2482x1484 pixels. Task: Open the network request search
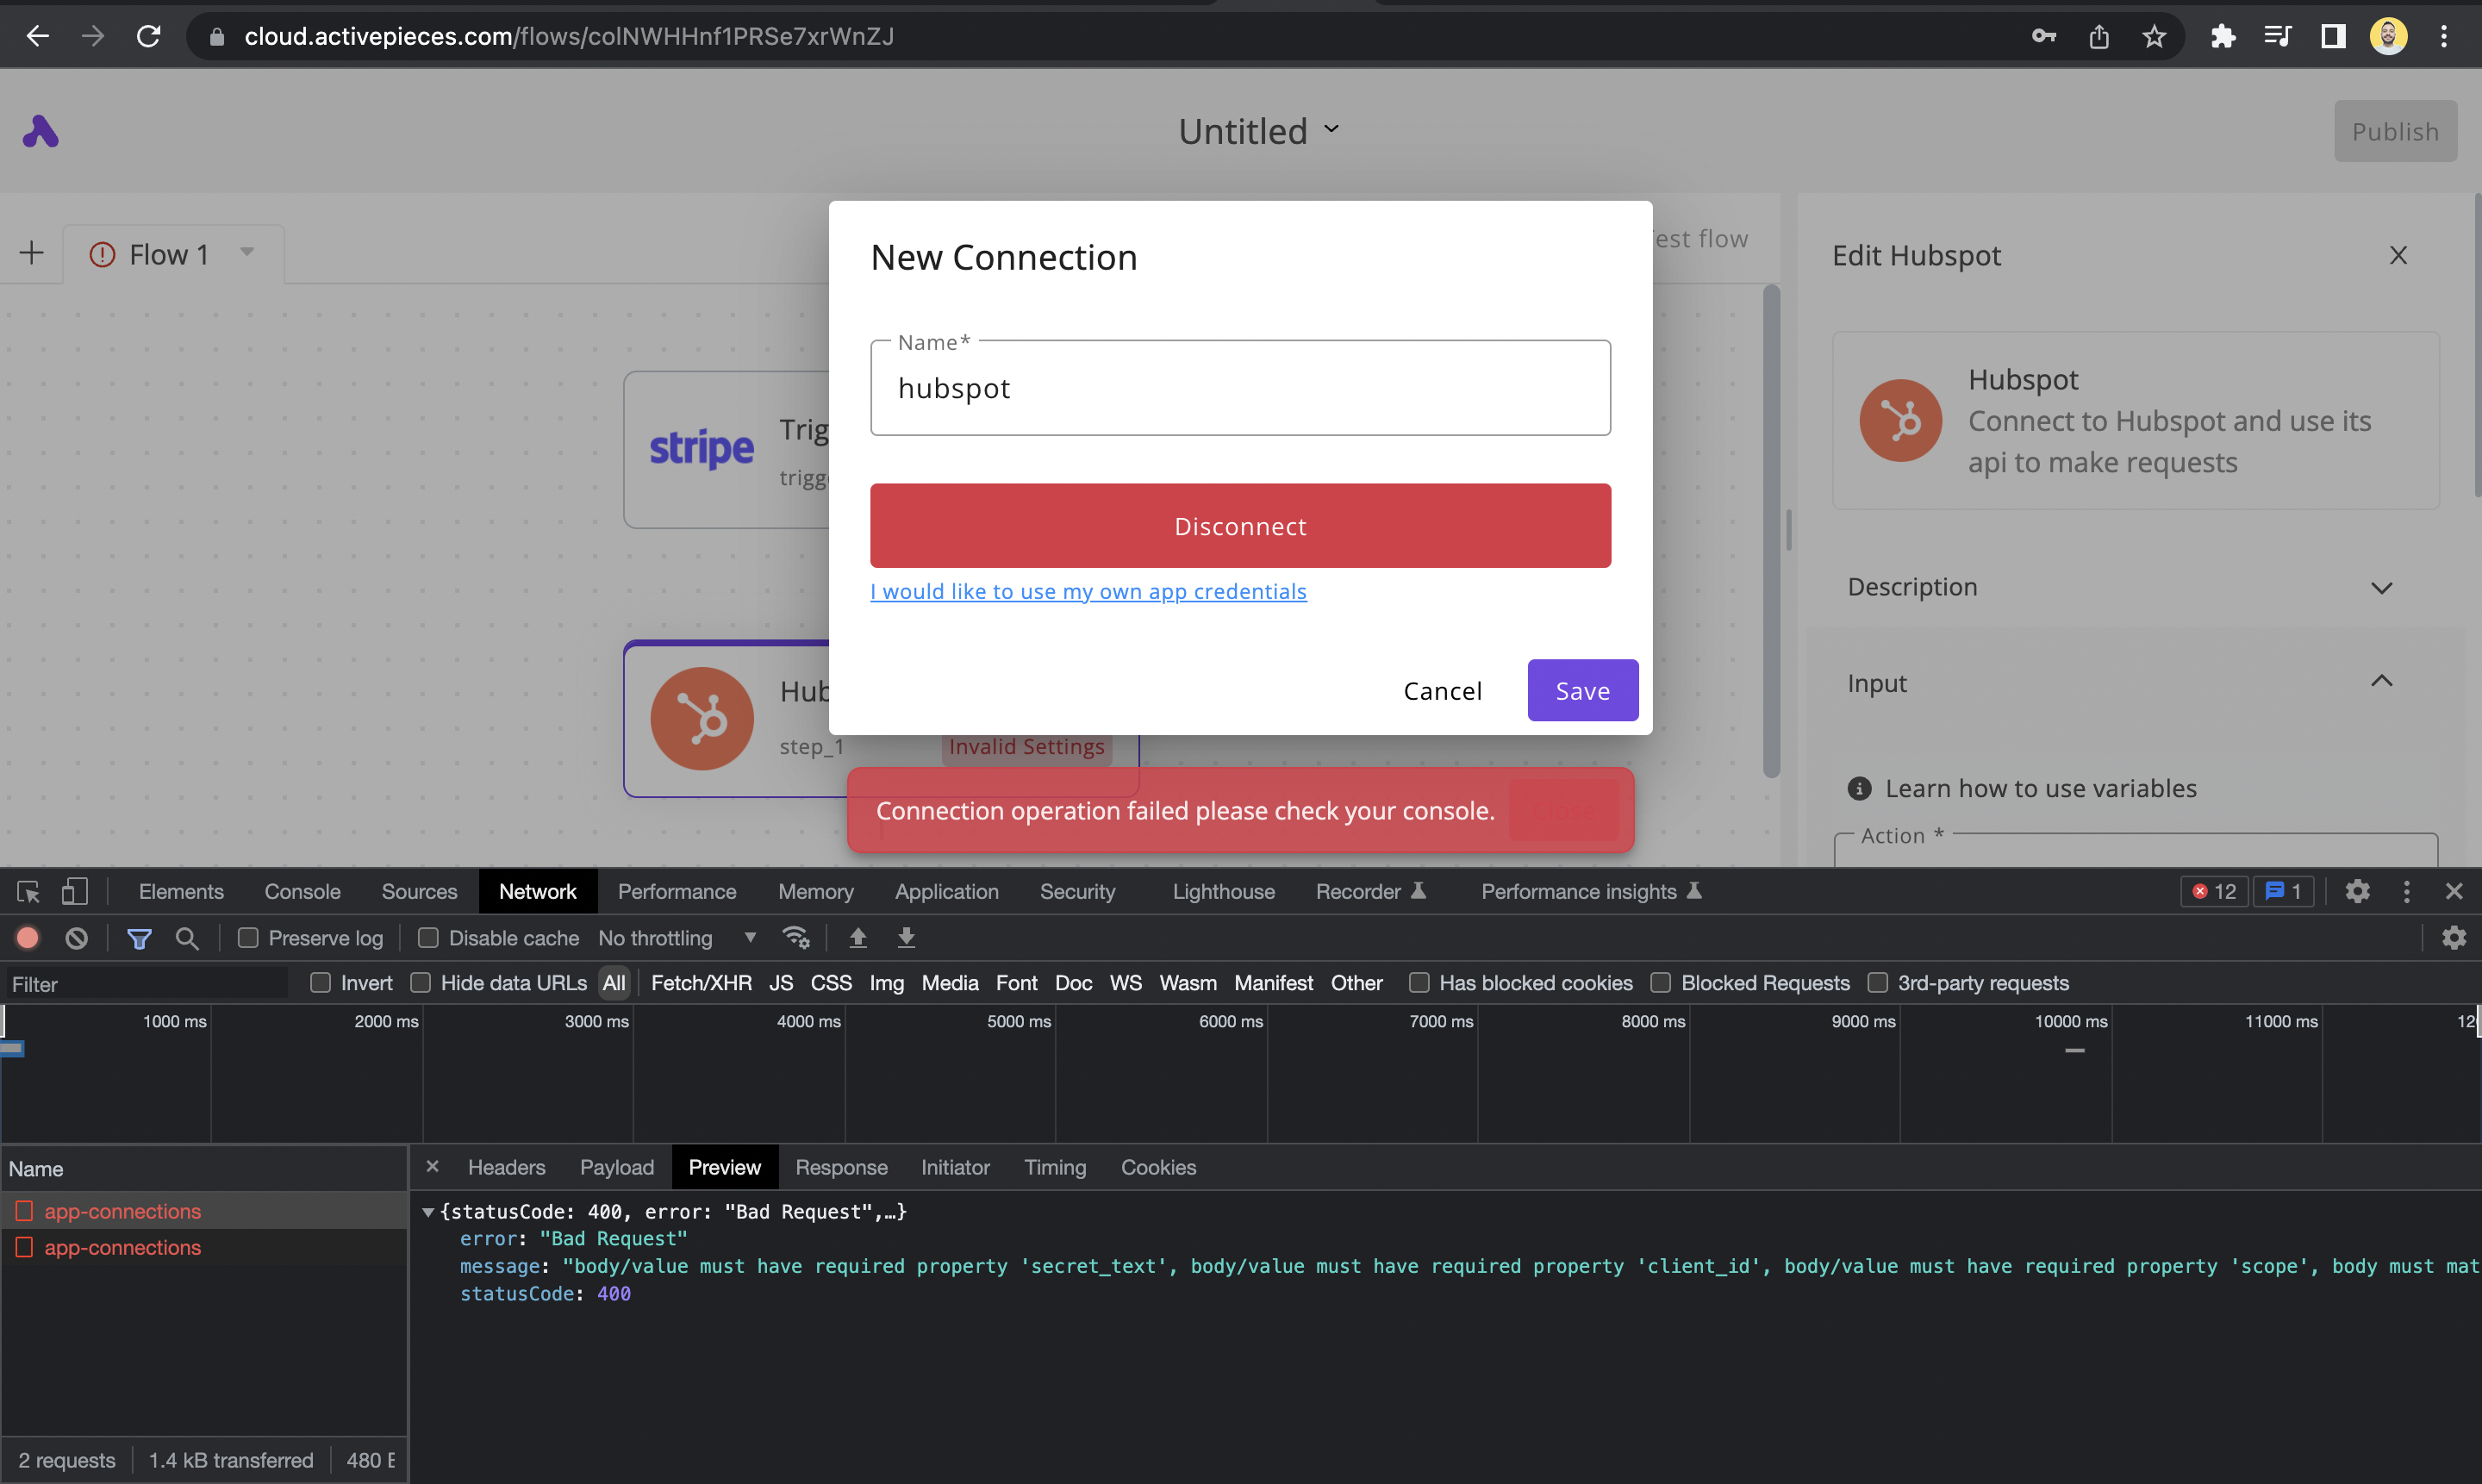tap(186, 938)
